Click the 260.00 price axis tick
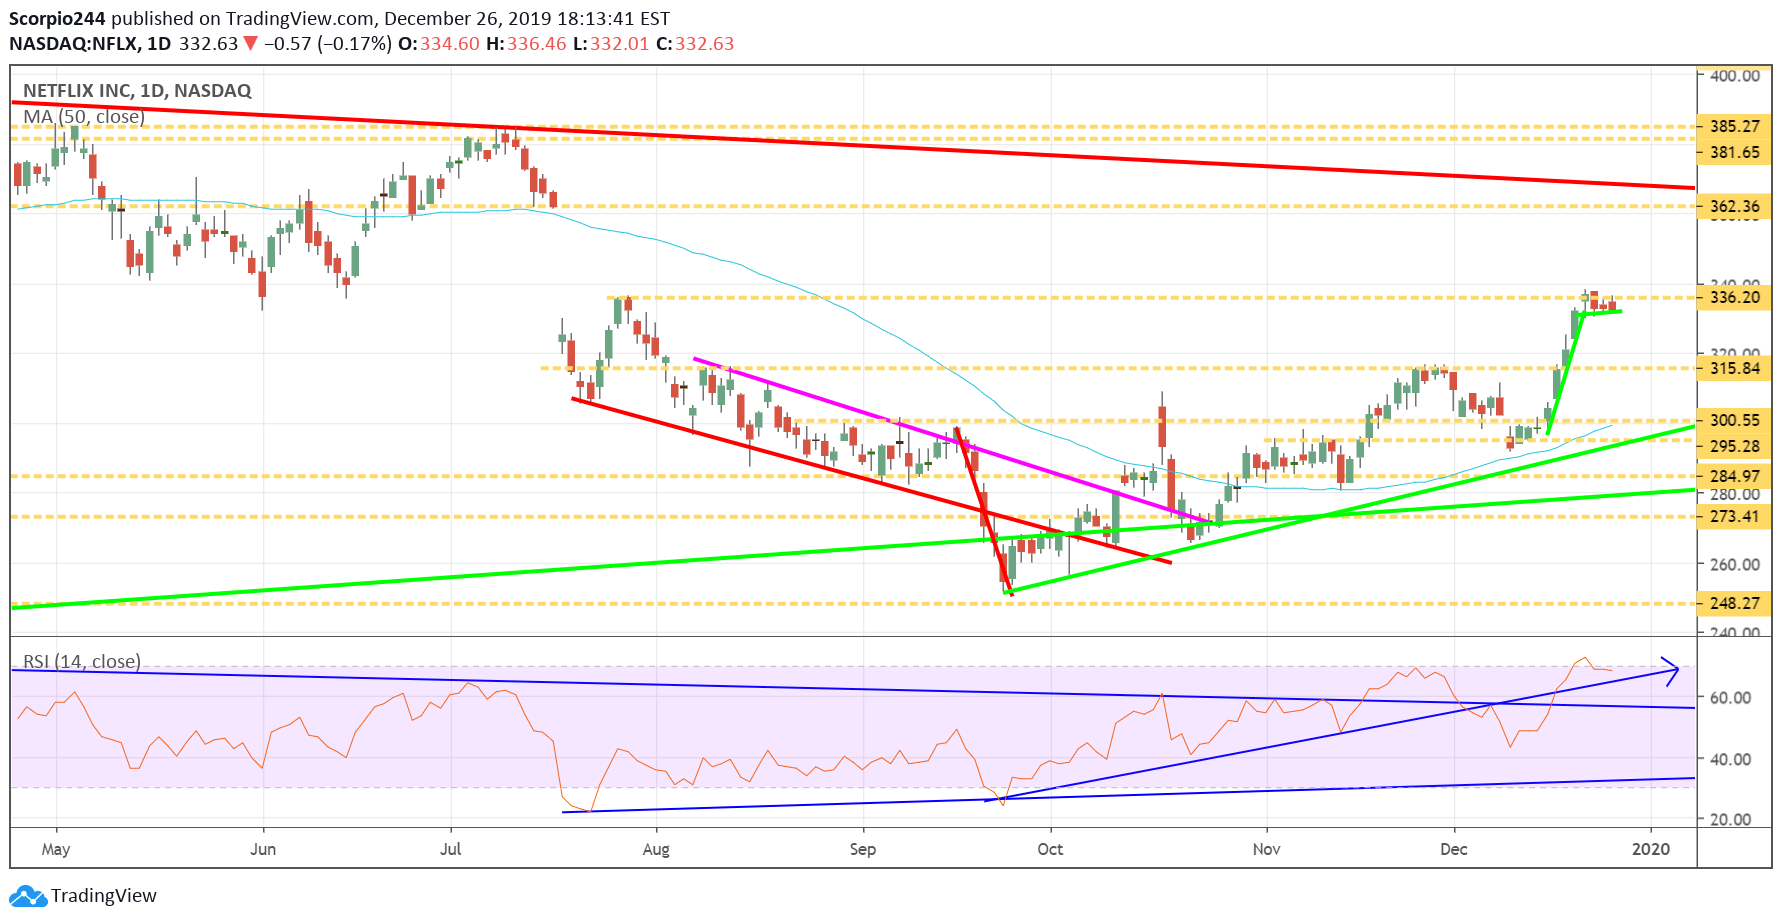 click(1735, 564)
